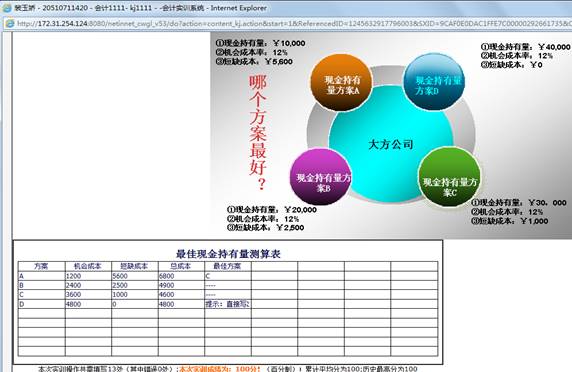Click plan D's opportunity cost cell 4800
Image resolution: width=572 pixels, height=372 pixels.
point(88,304)
